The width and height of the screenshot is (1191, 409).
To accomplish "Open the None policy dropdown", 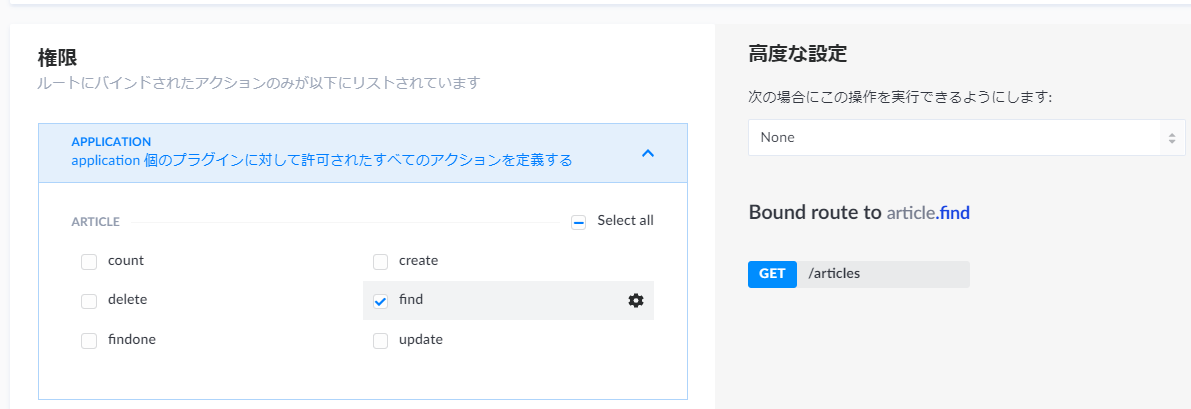I will [966, 138].
